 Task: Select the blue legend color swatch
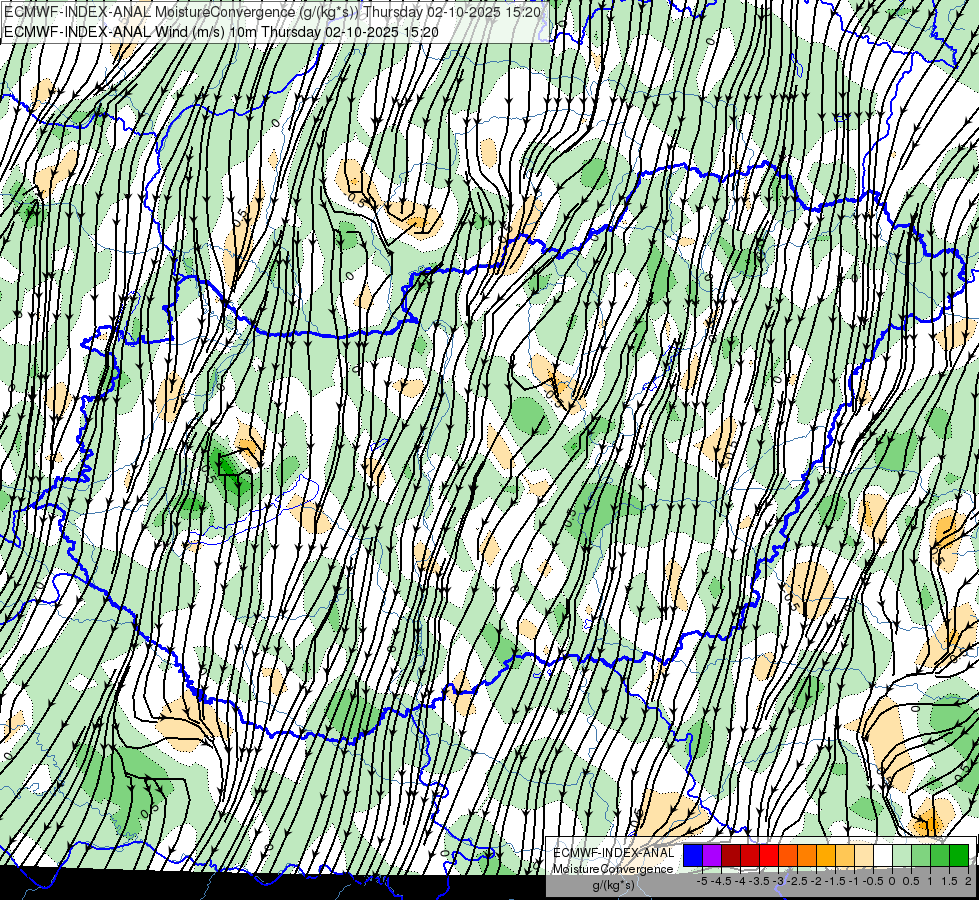[693, 855]
